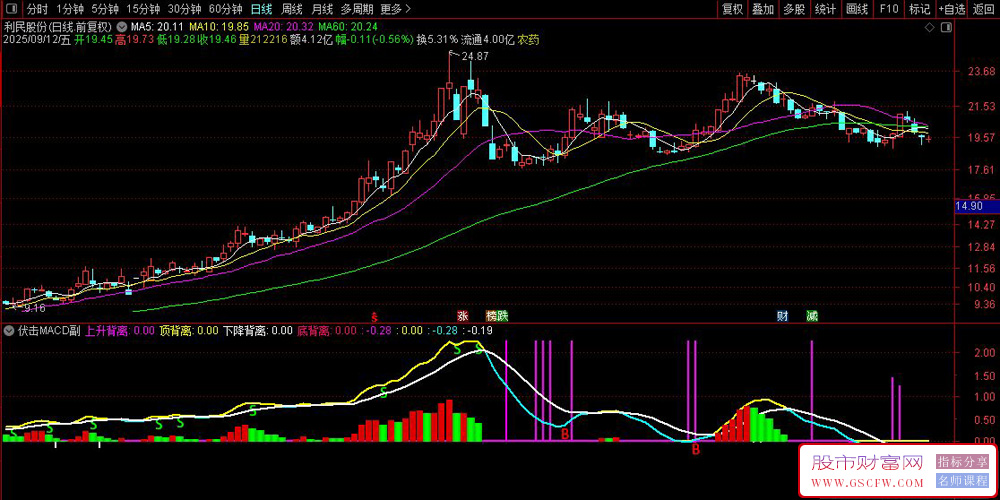The height and width of the screenshot is (500, 1000).
Task: Click the 额4.12亿 amount value
Action: 311,40
